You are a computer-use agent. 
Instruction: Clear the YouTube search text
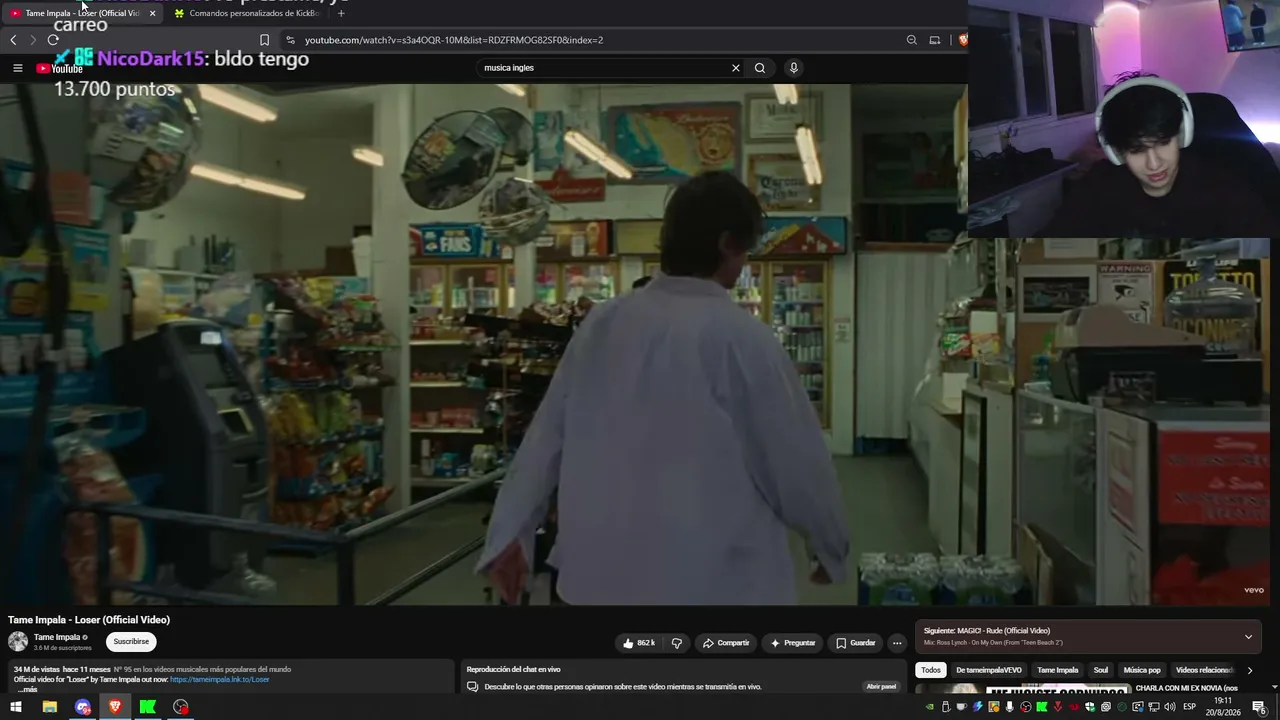coord(736,68)
